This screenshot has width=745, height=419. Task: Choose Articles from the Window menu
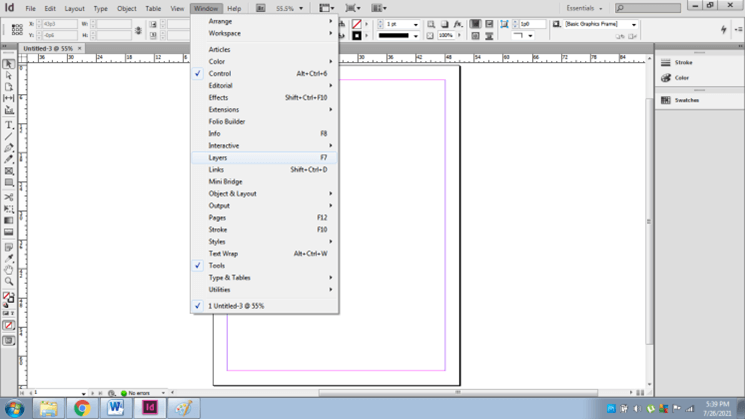click(x=265, y=49)
